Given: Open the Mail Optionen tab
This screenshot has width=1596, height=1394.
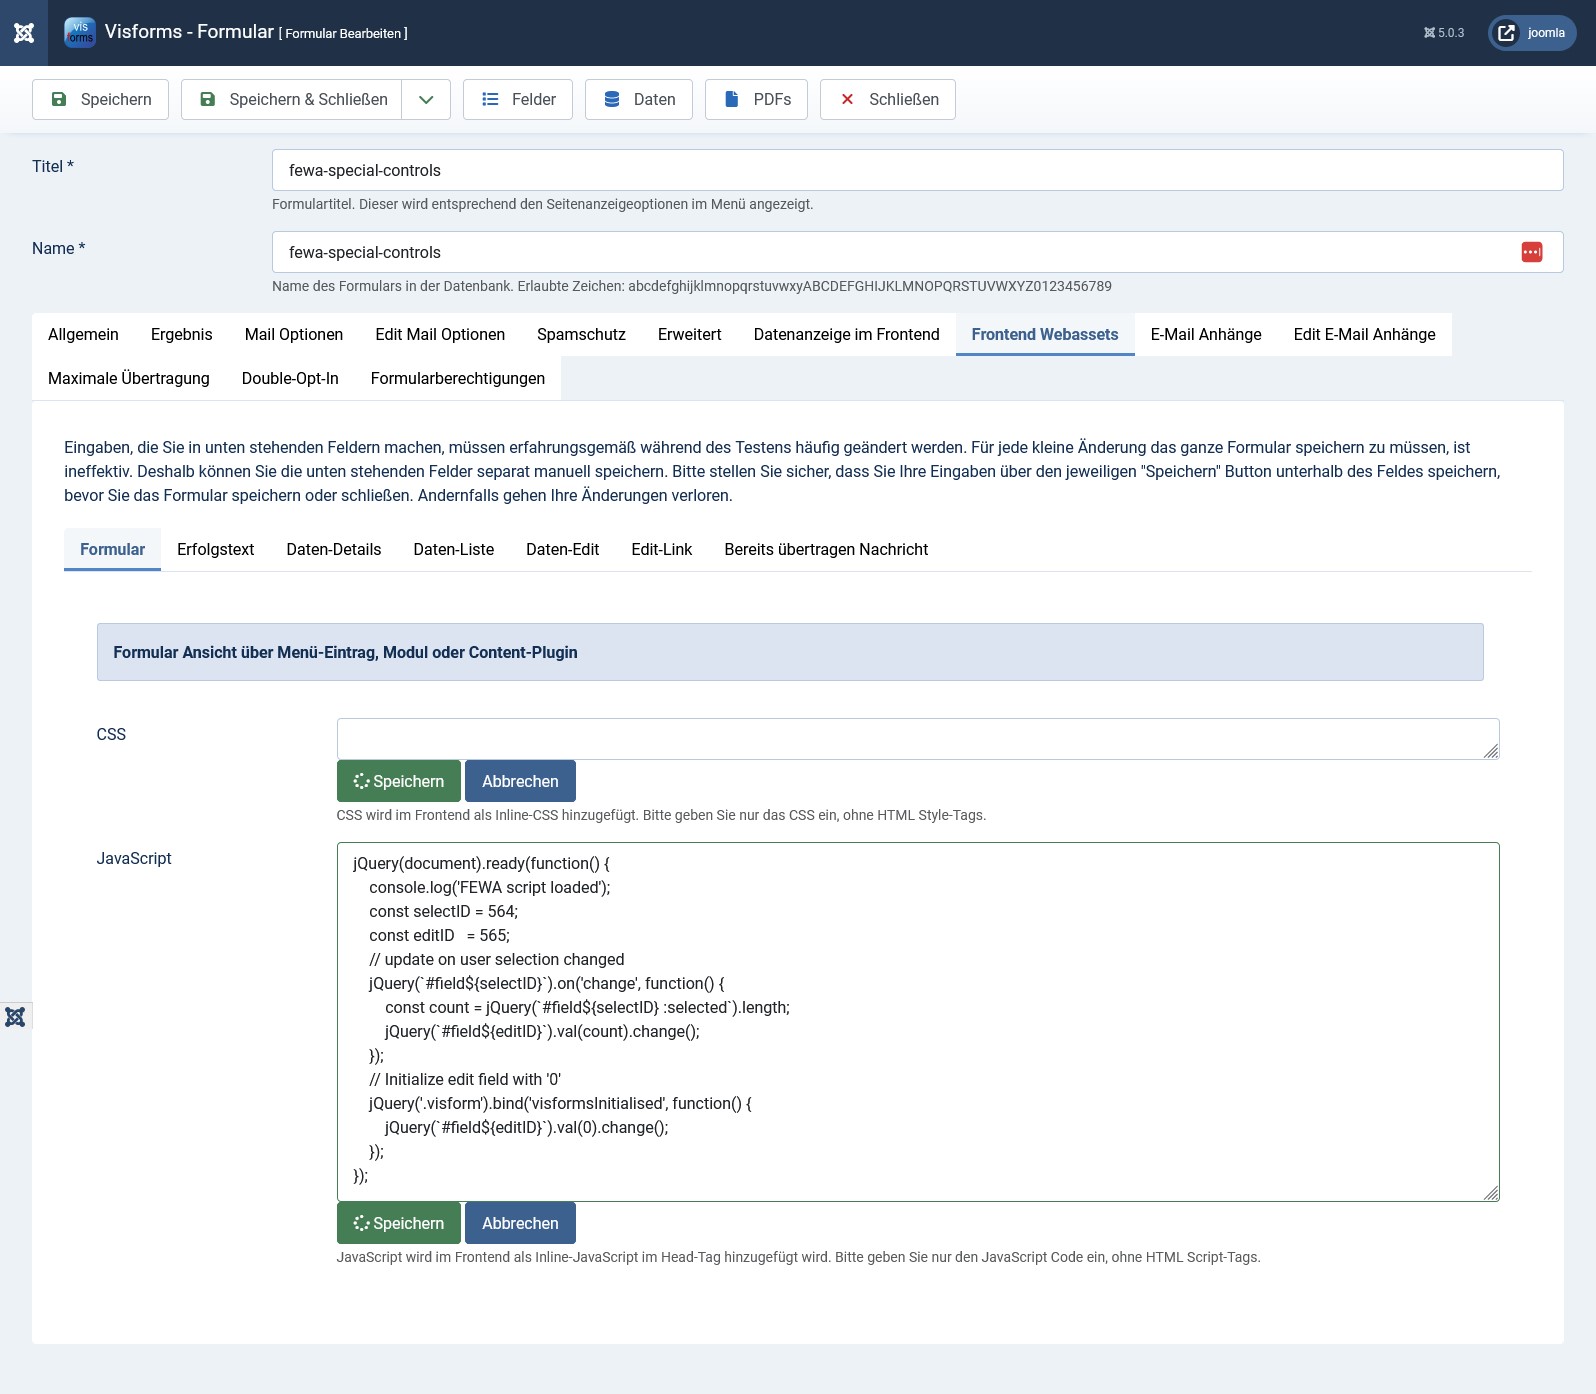Looking at the screenshot, I should [293, 334].
